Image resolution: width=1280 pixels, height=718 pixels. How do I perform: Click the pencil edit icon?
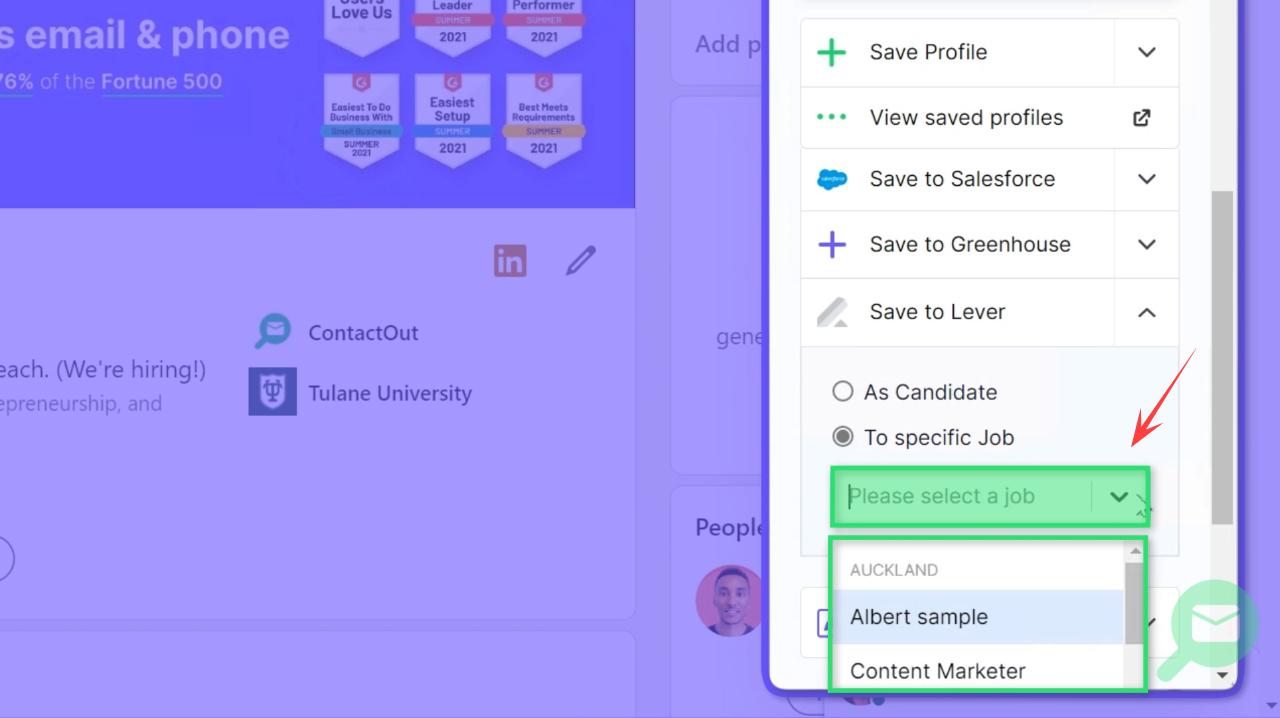pos(580,261)
